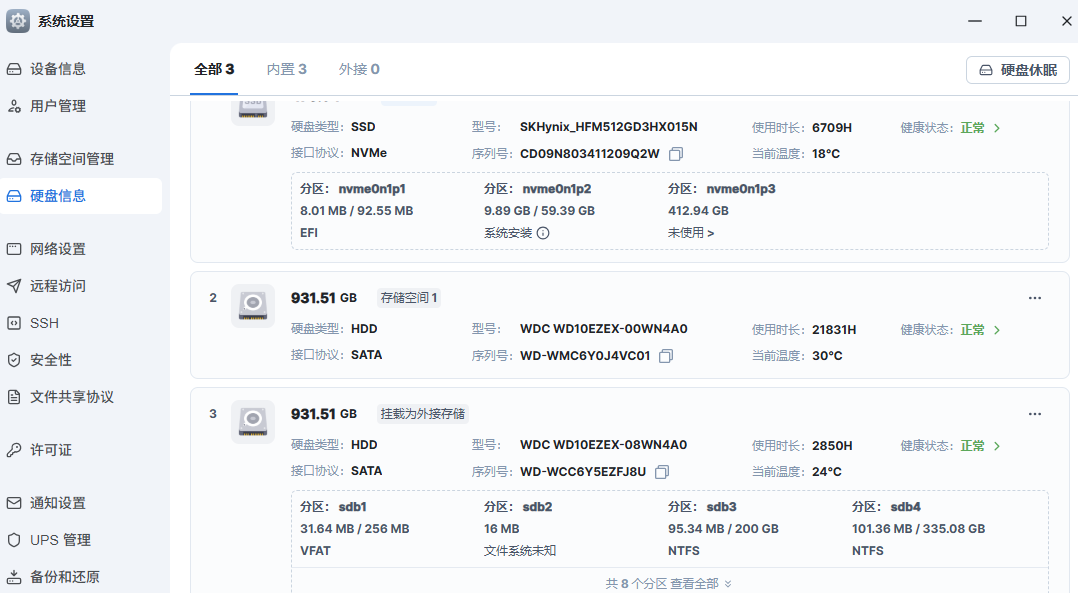This screenshot has height=593, width=1078.
Task: Copy the serial number WD-WCC6Y5EZFJ8U
Action: pos(661,472)
